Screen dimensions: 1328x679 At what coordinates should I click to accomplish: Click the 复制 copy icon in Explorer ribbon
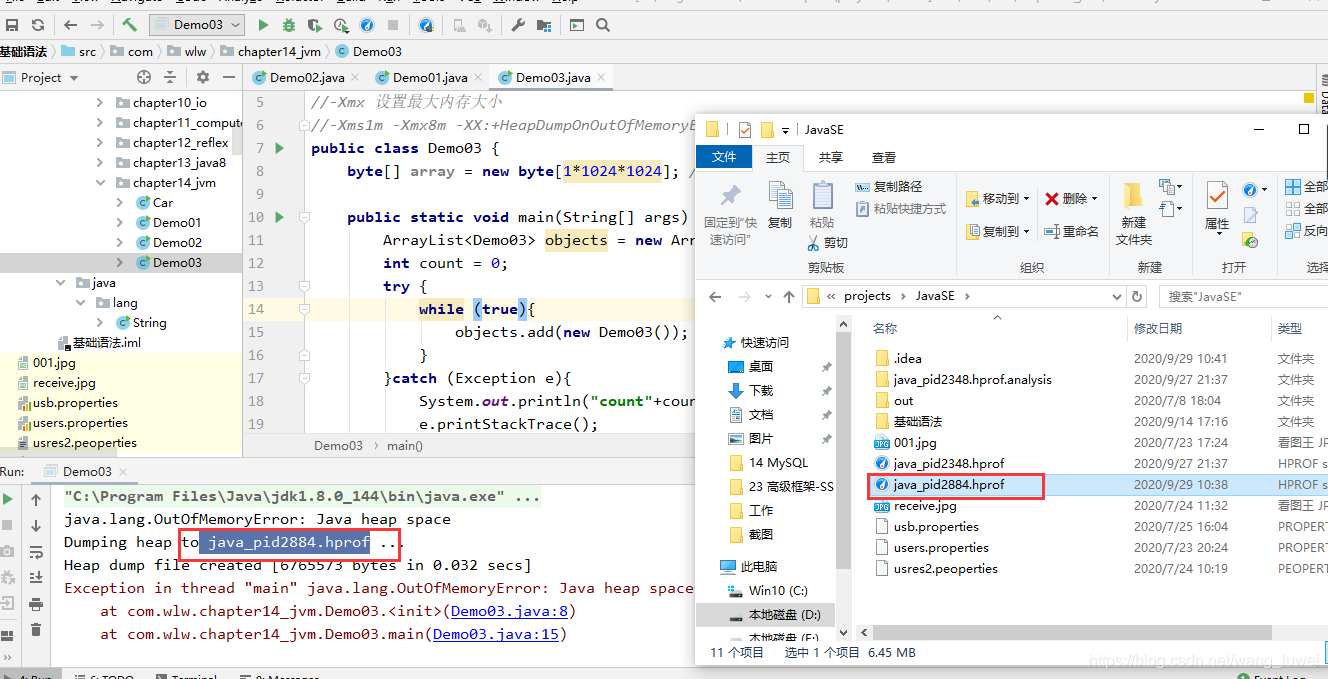780,205
